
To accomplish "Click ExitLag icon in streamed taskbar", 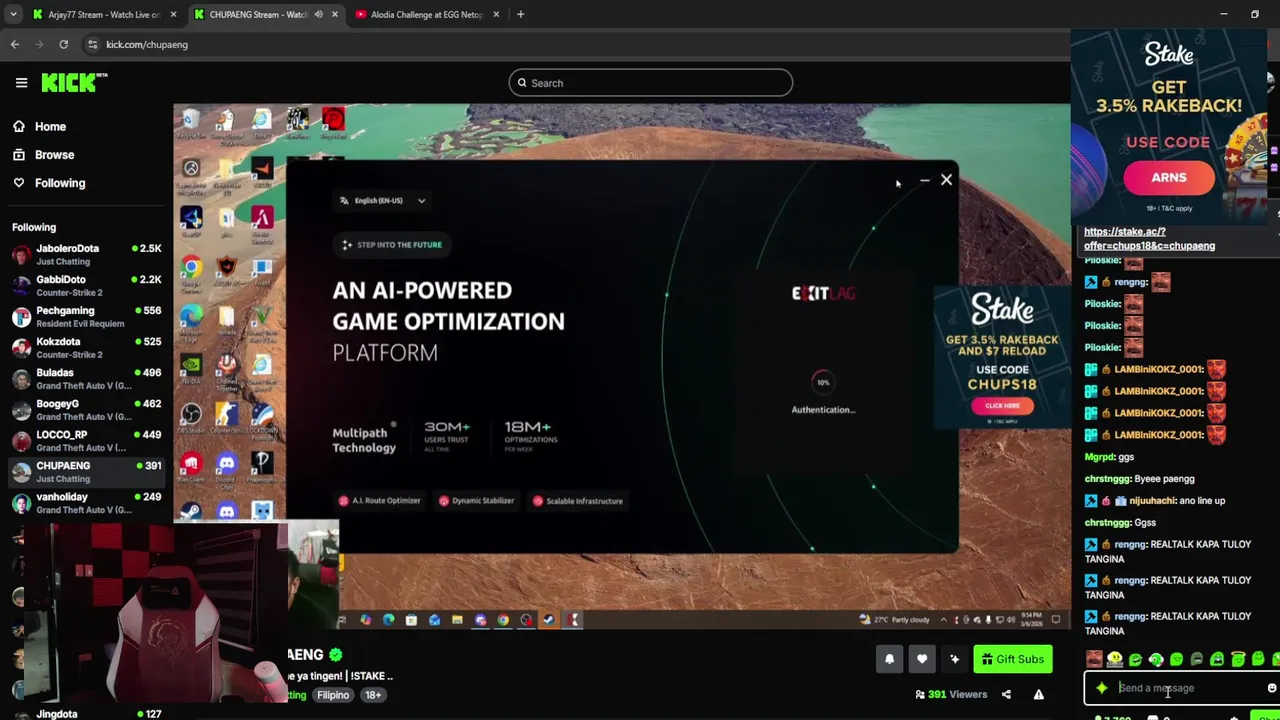I will (x=574, y=620).
